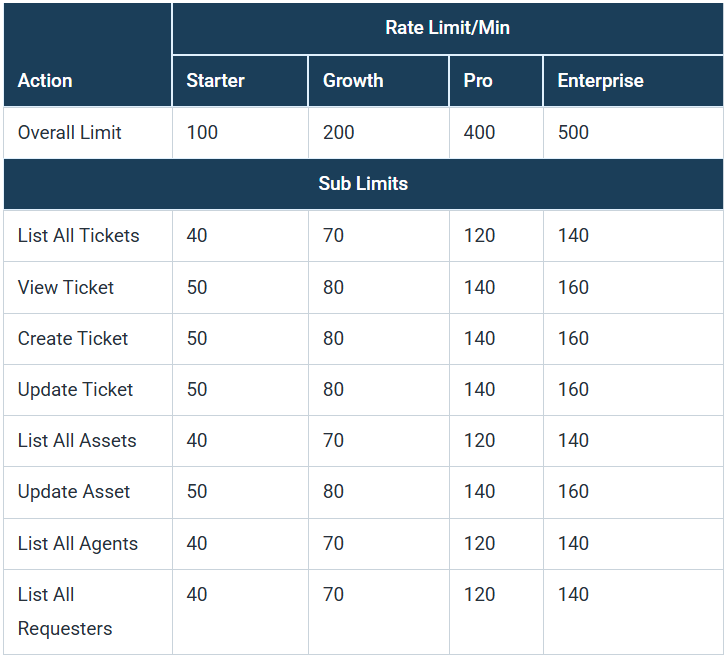Click the List All Requesters row label

(65, 611)
